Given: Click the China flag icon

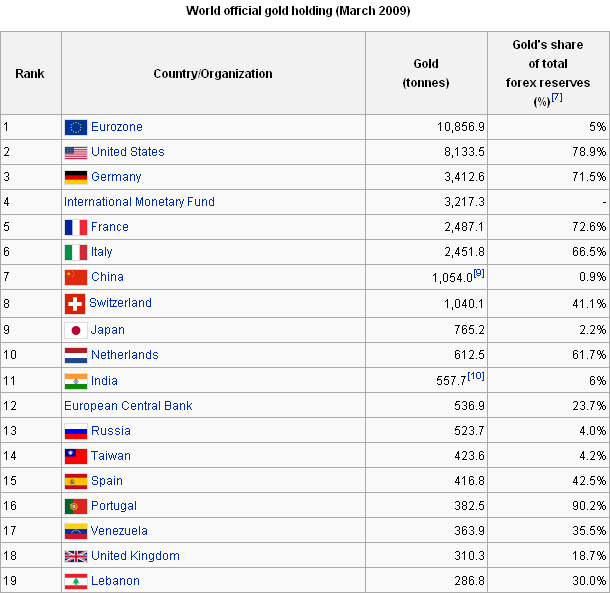Looking at the screenshot, I should click(x=76, y=277).
